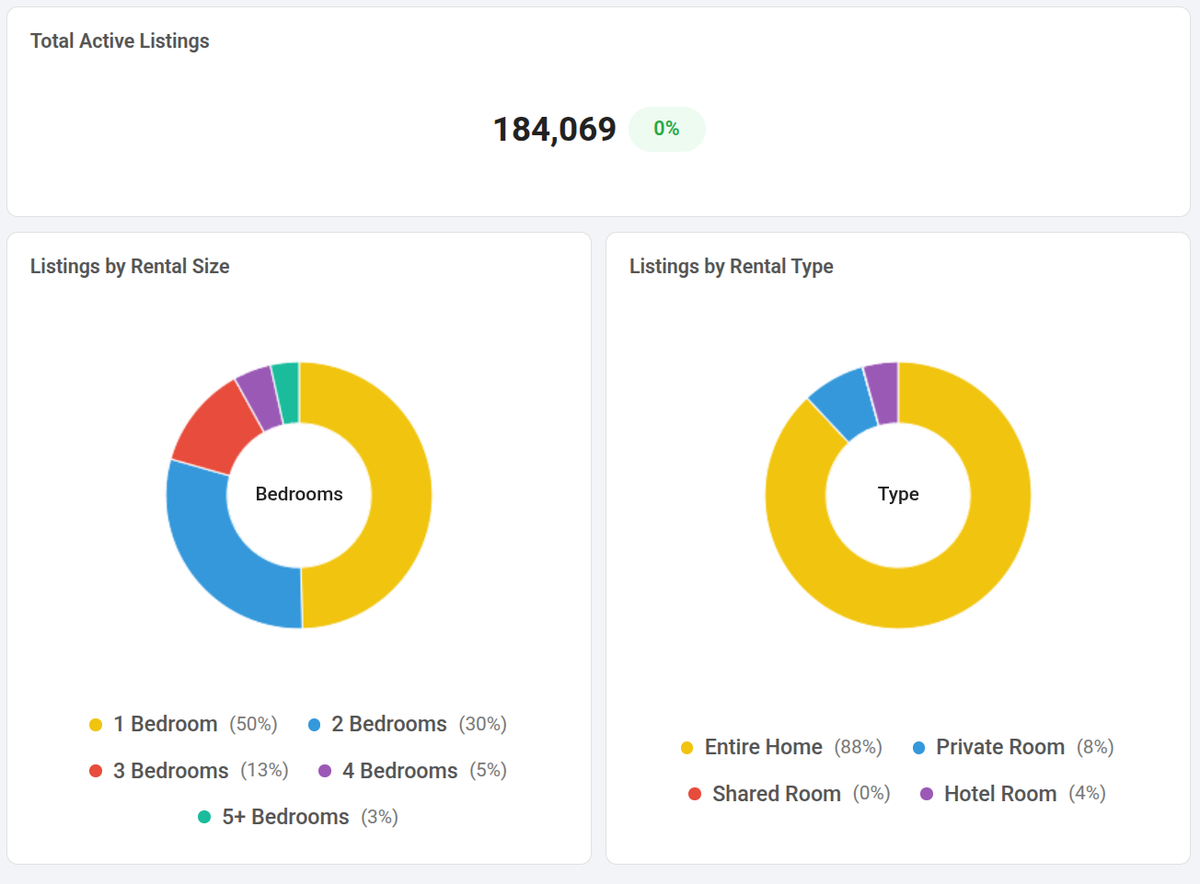1200x884 pixels.
Task: Click the yellow 1 Bedroom donut slice
Action: pyautogui.click(x=400, y=495)
